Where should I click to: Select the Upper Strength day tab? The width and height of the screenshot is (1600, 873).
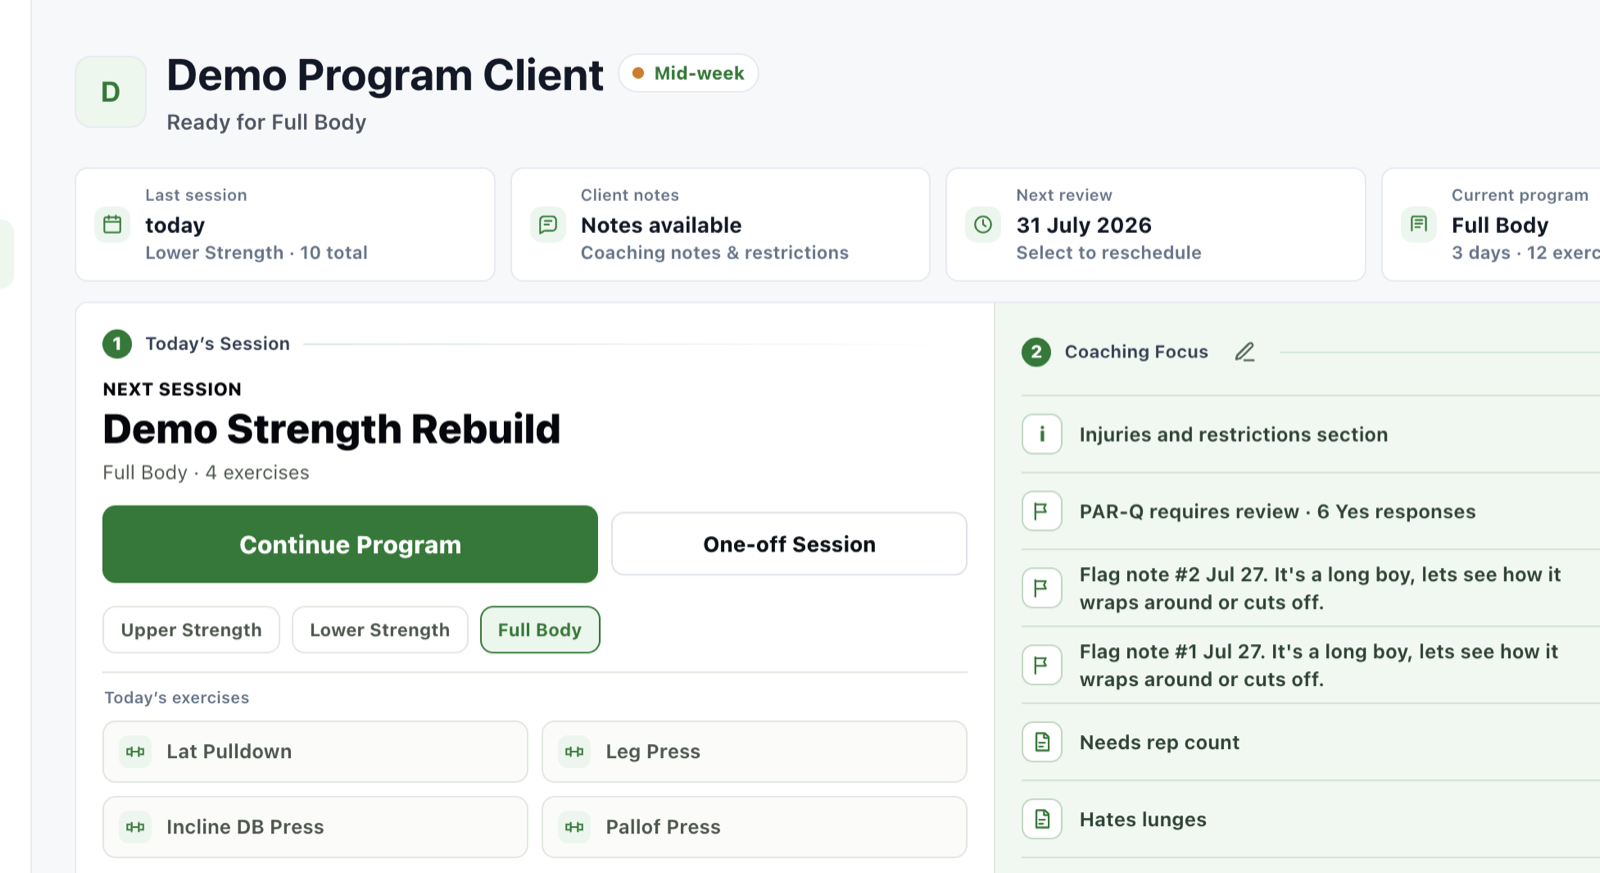tap(191, 630)
